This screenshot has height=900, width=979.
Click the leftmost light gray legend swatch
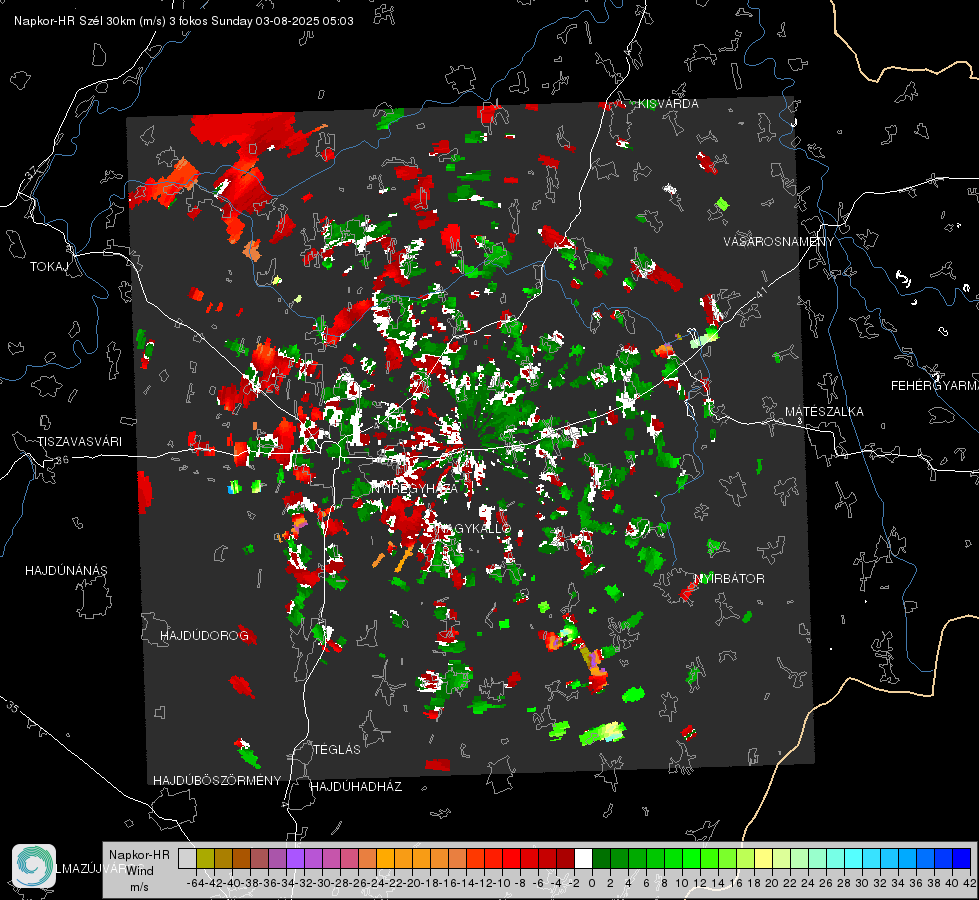click(x=187, y=858)
